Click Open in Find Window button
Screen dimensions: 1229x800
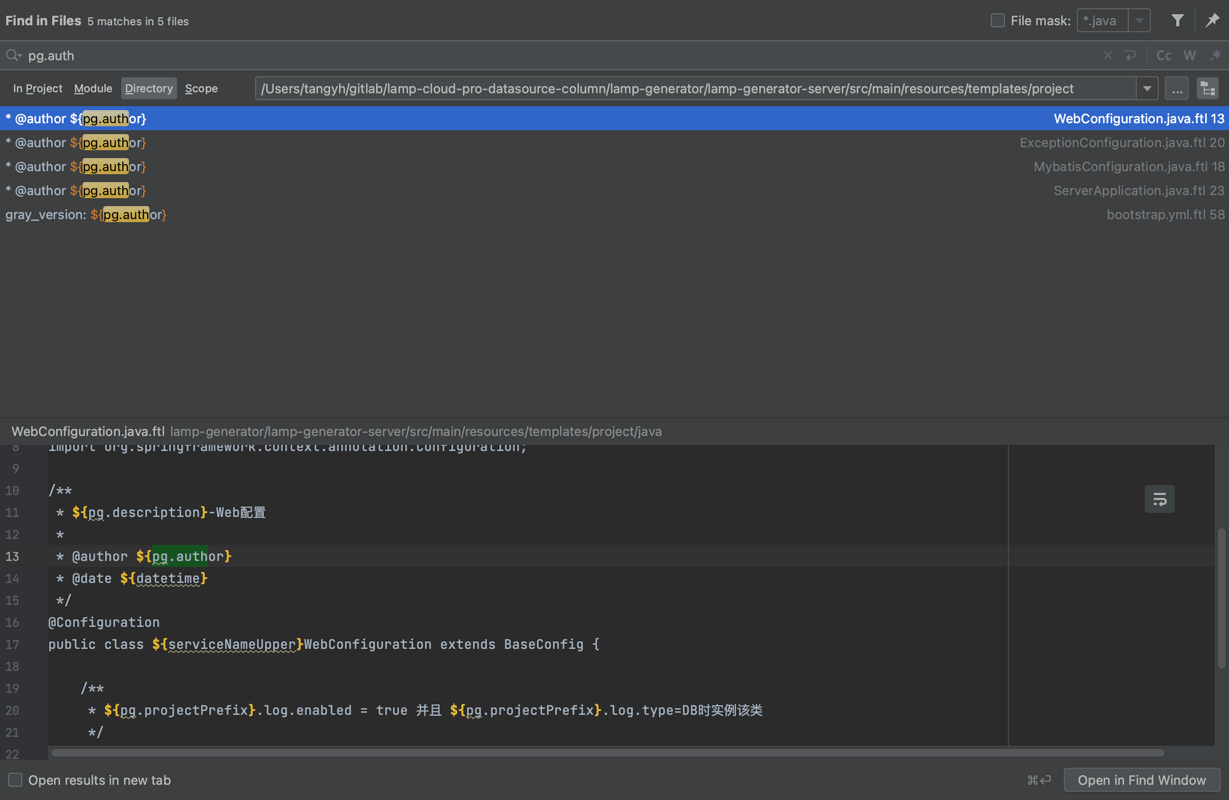1141,780
